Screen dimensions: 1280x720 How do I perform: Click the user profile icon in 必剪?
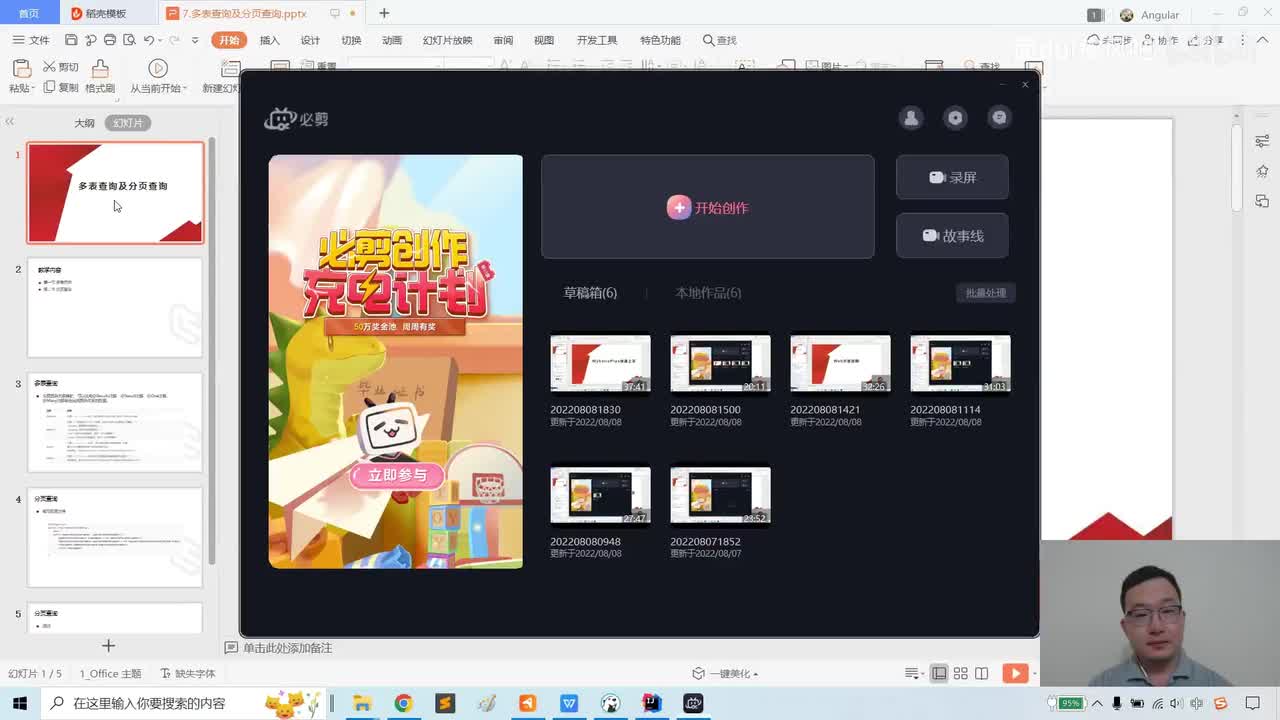(x=911, y=118)
